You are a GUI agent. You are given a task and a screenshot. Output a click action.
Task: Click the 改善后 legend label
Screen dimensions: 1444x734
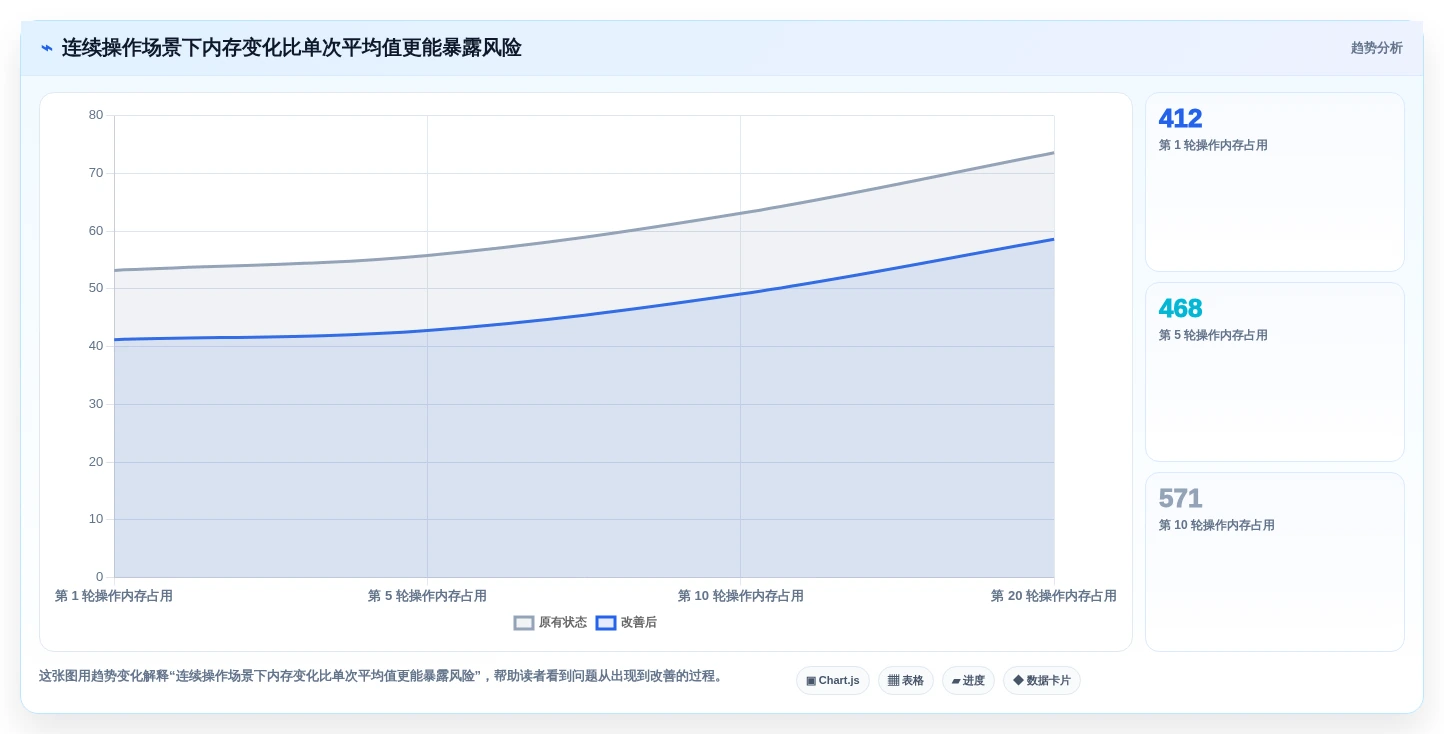point(639,623)
